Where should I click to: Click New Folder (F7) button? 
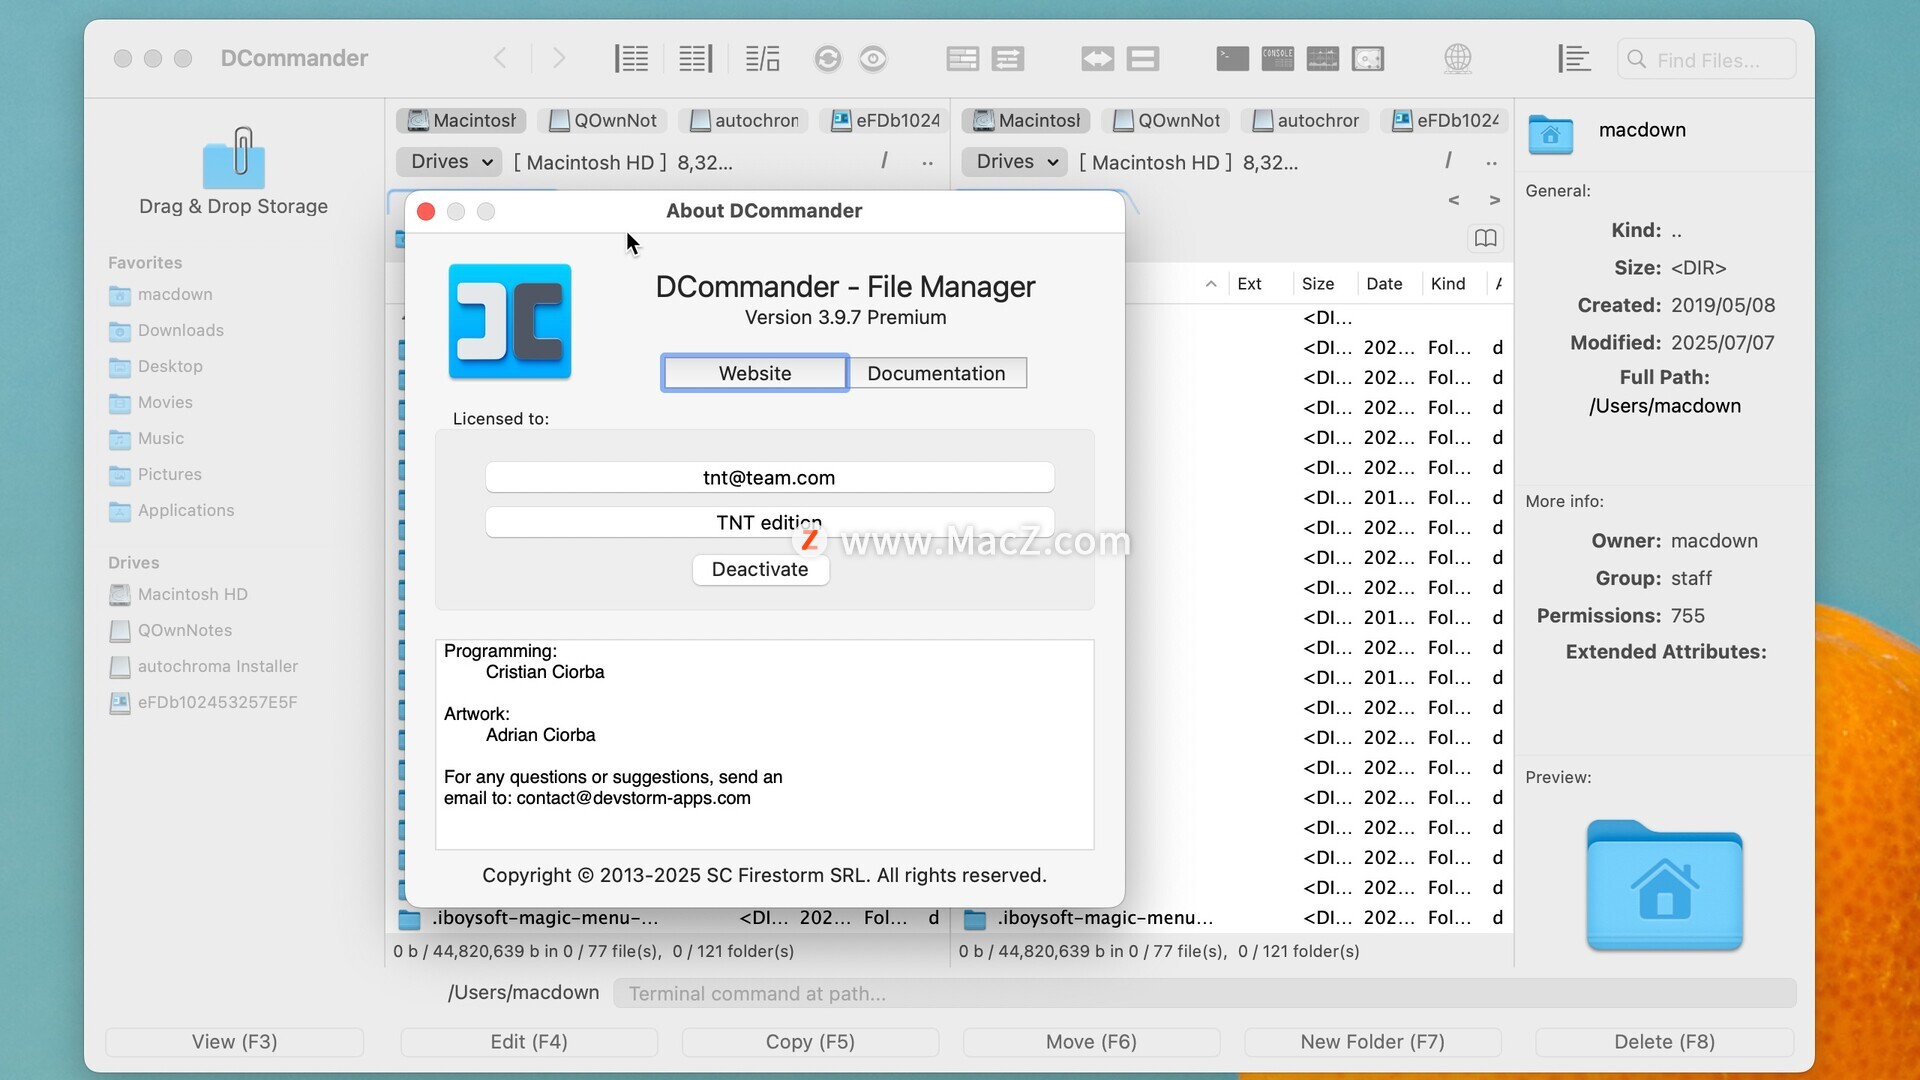pyautogui.click(x=1372, y=1042)
